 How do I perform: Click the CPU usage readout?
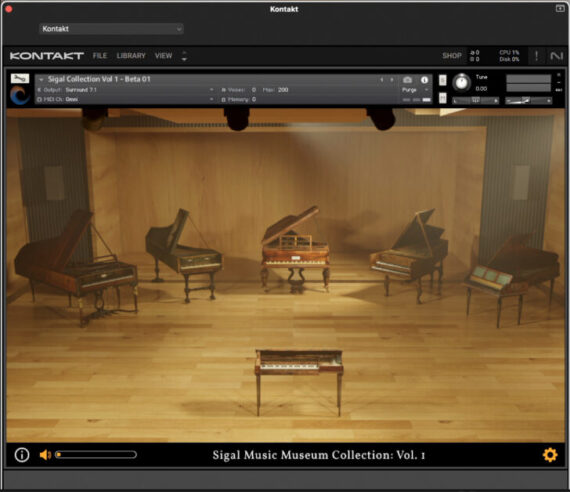[x=509, y=52]
